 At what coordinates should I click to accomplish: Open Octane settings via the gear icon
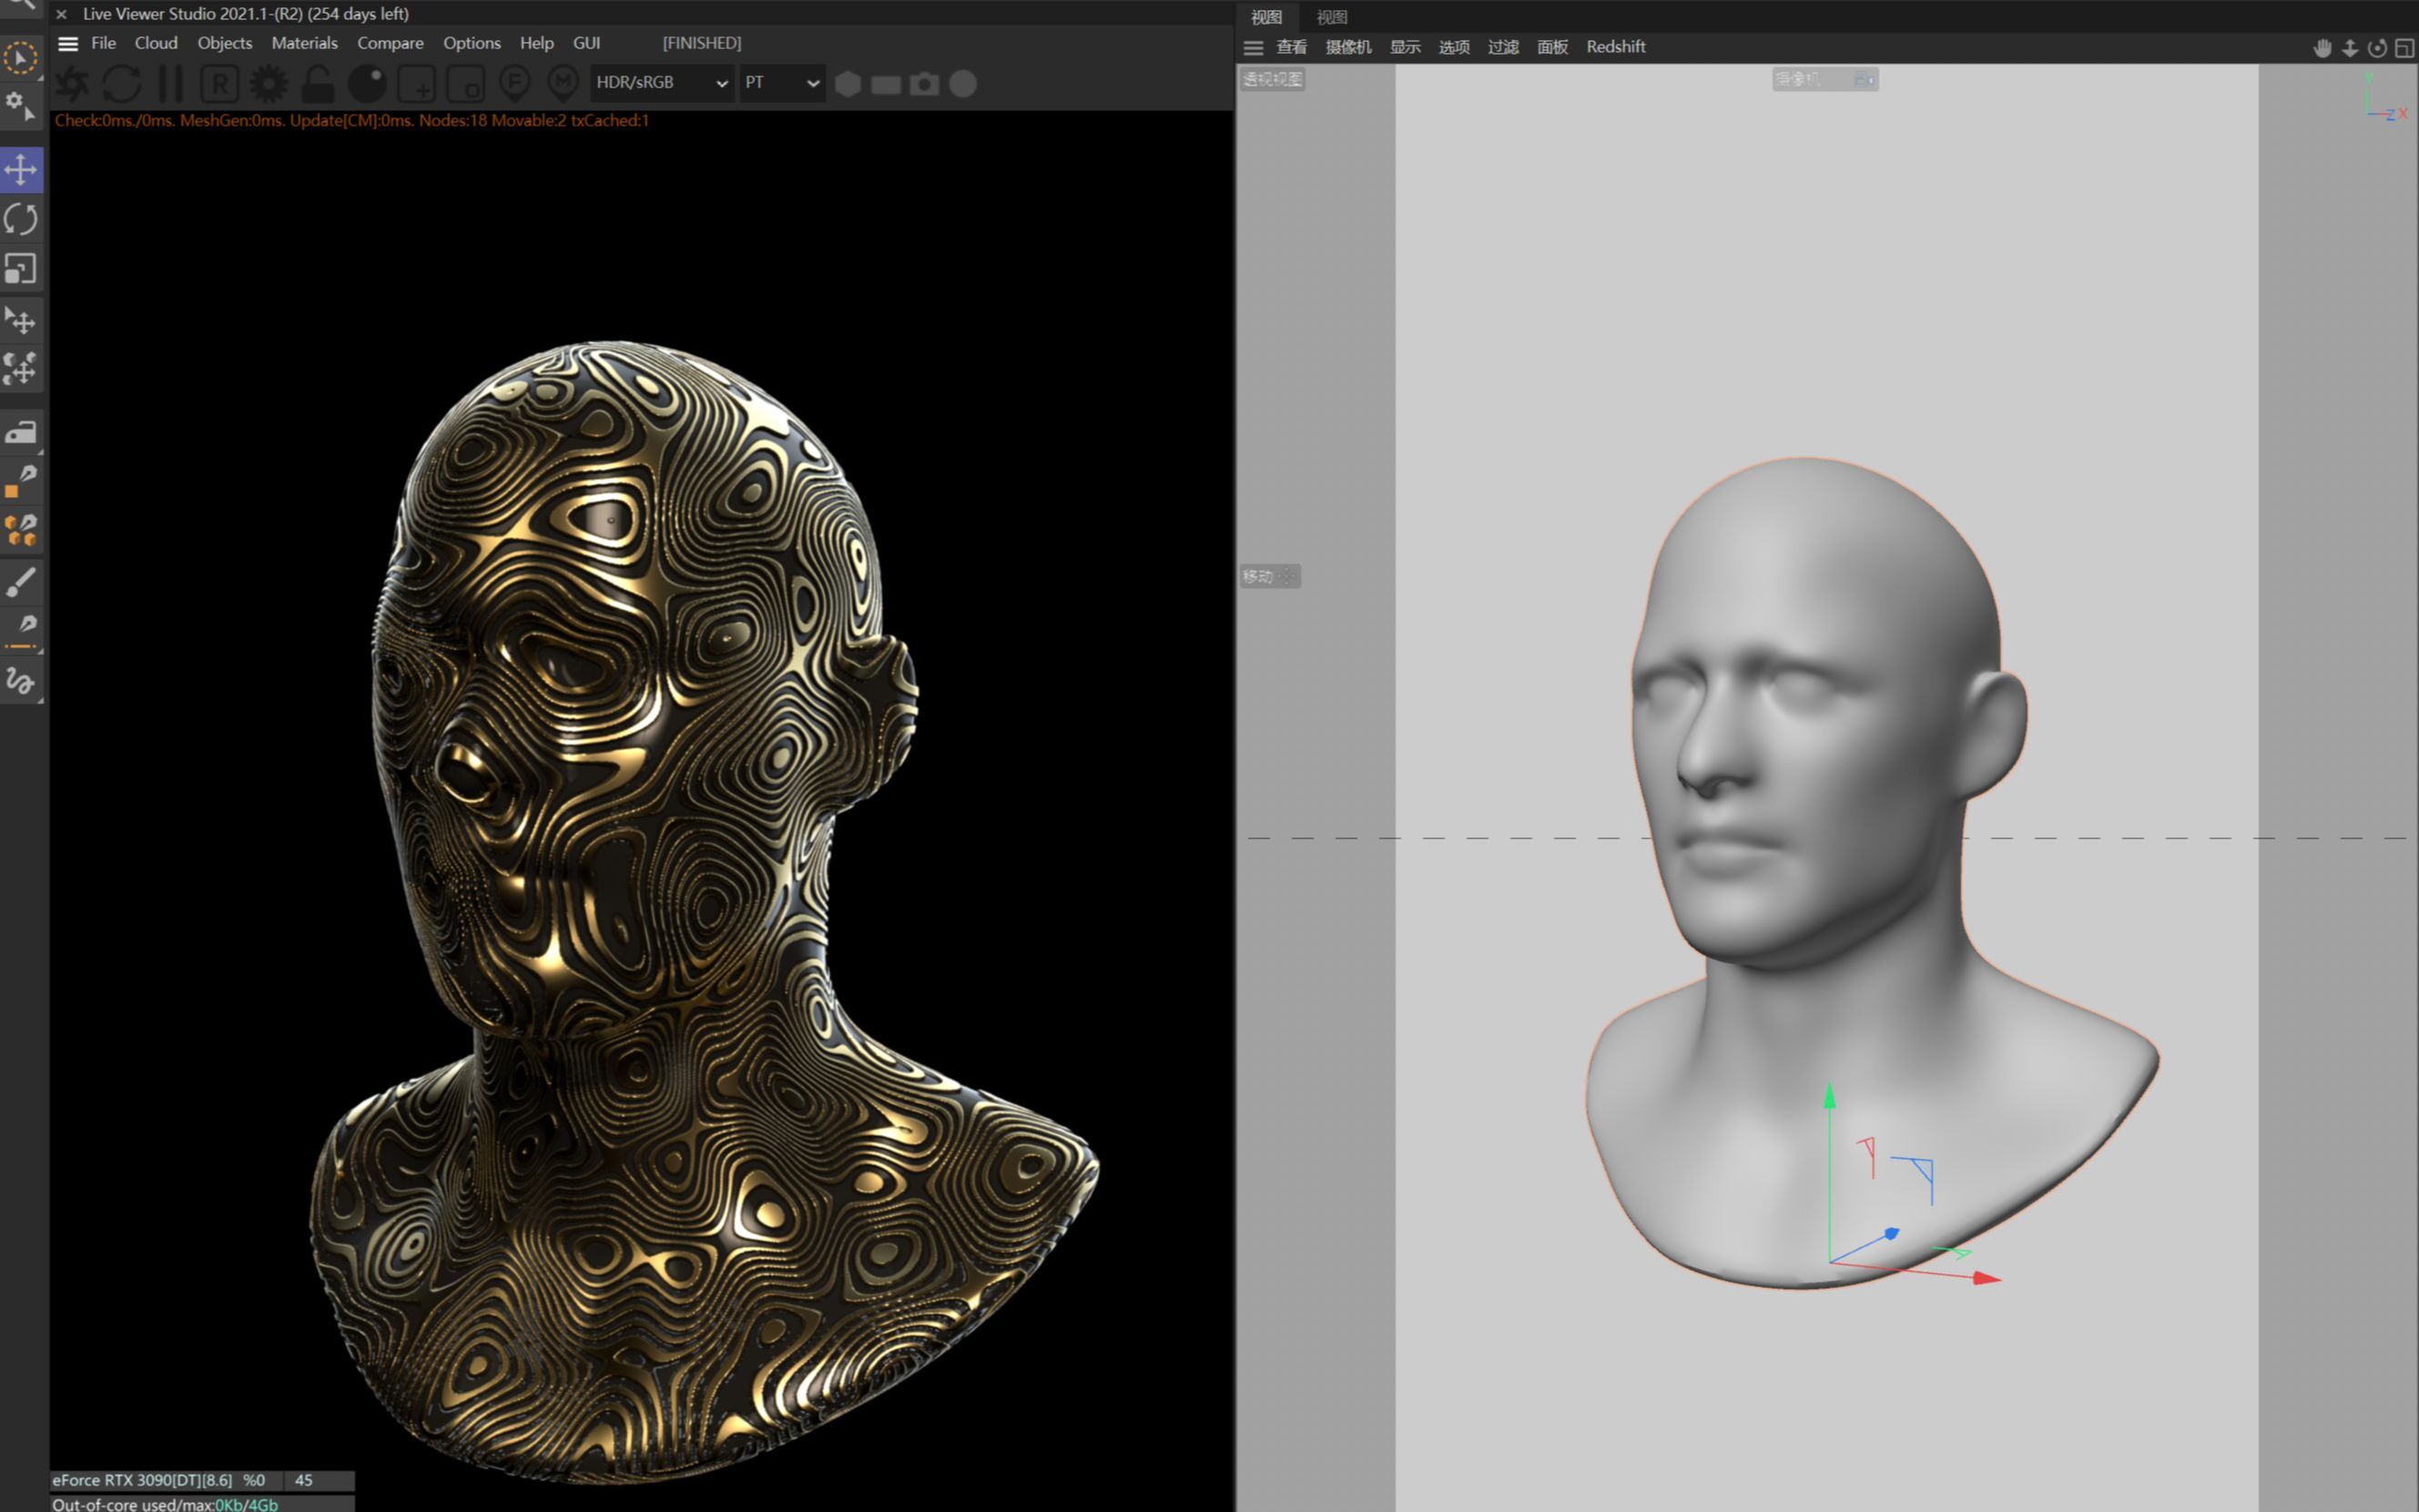click(268, 84)
